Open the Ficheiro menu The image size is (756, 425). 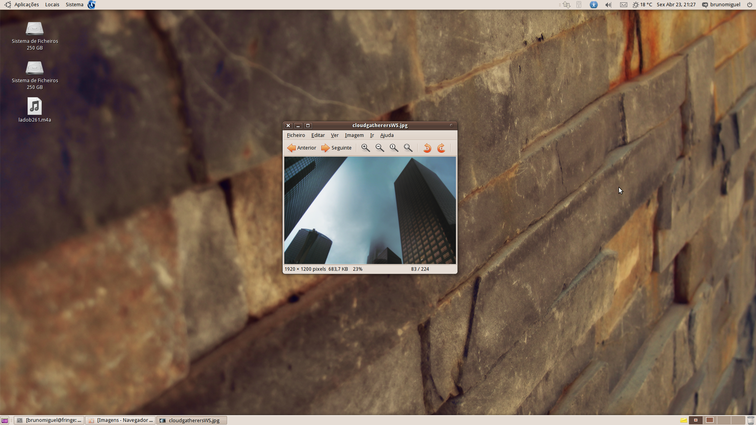296,135
